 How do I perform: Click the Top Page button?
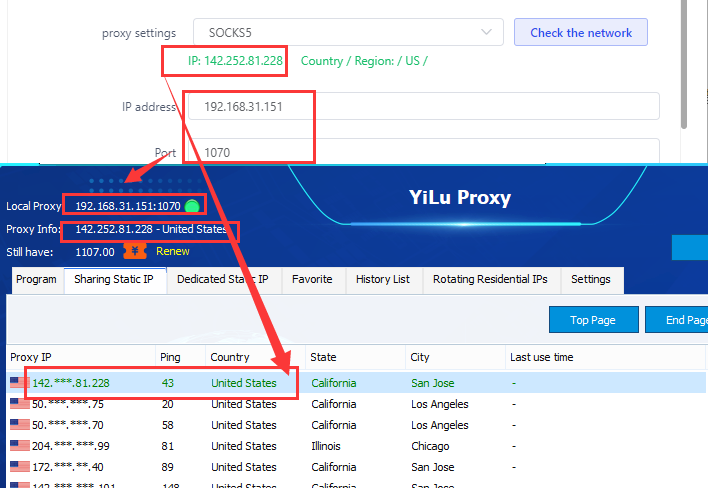(593, 320)
